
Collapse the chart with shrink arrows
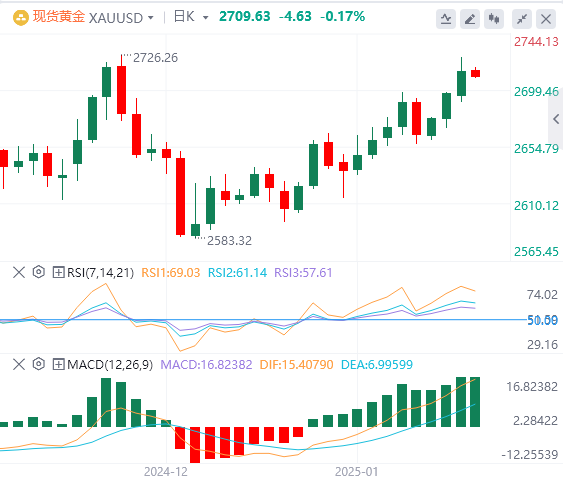tap(522, 19)
